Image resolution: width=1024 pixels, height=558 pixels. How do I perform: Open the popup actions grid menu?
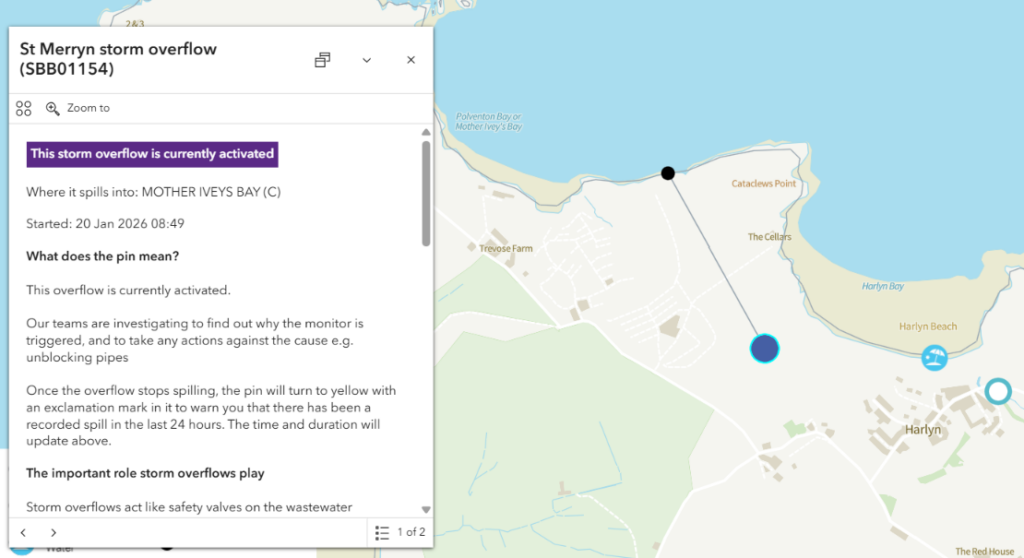[24, 108]
